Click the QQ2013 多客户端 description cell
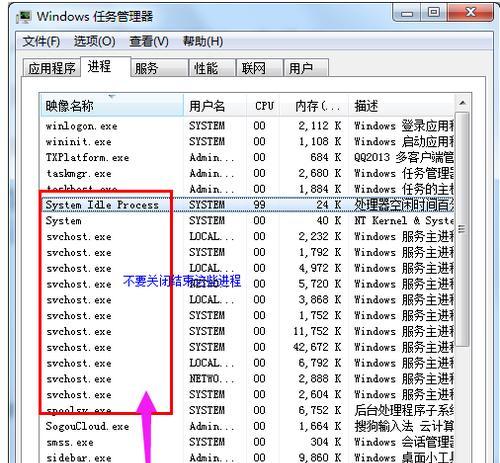 [x=404, y=157]
